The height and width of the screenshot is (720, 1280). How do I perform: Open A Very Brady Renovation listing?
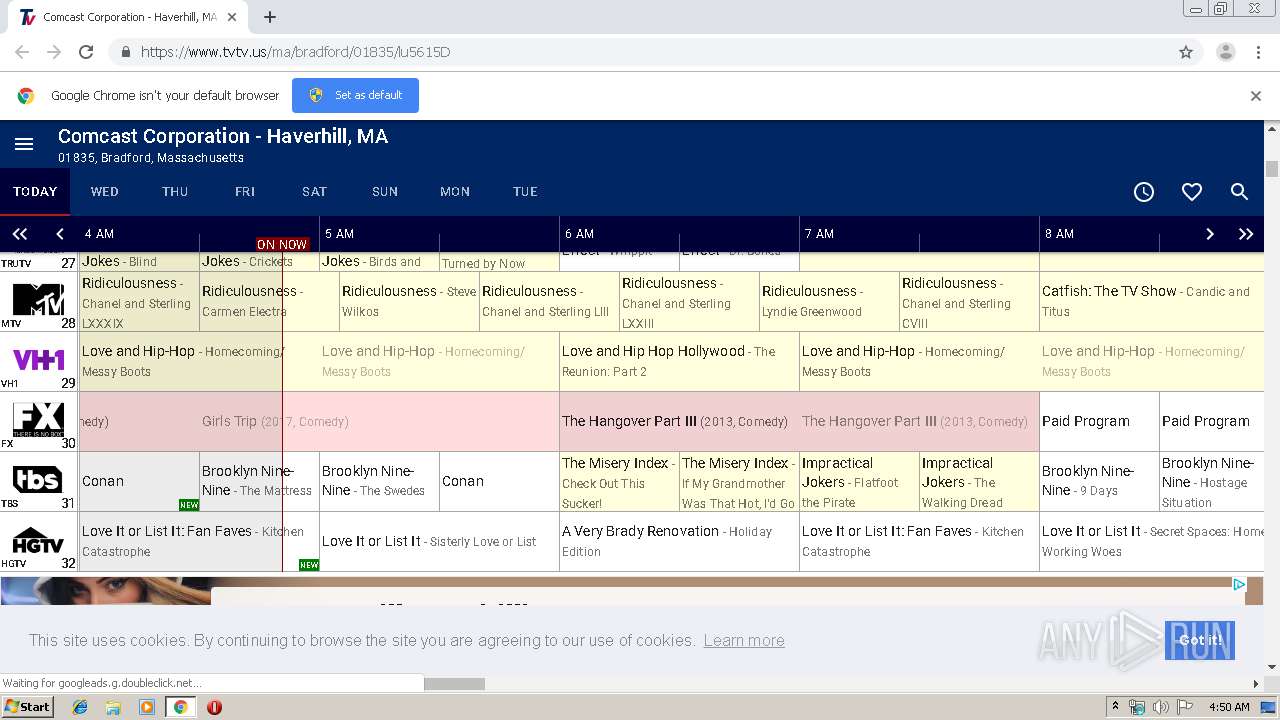[680, 541]
